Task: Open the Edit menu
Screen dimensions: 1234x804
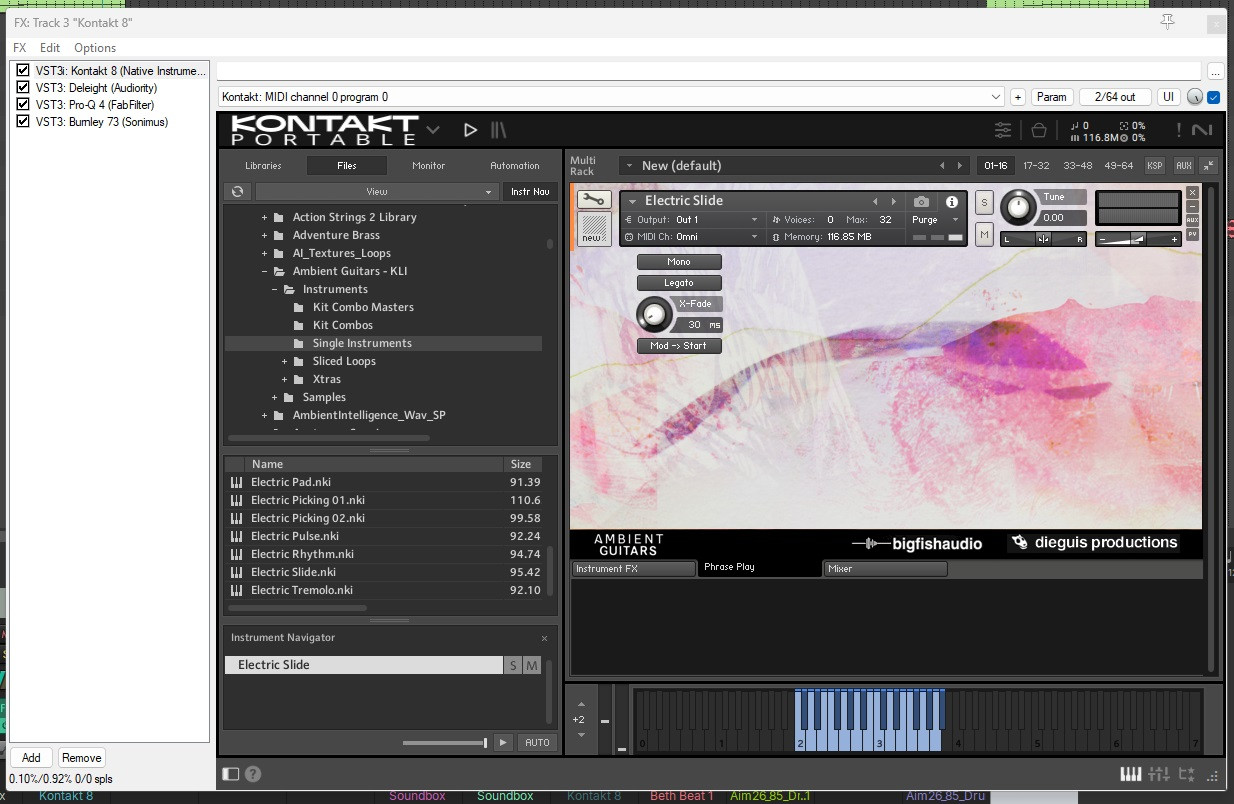Action: tap(50, 48)
